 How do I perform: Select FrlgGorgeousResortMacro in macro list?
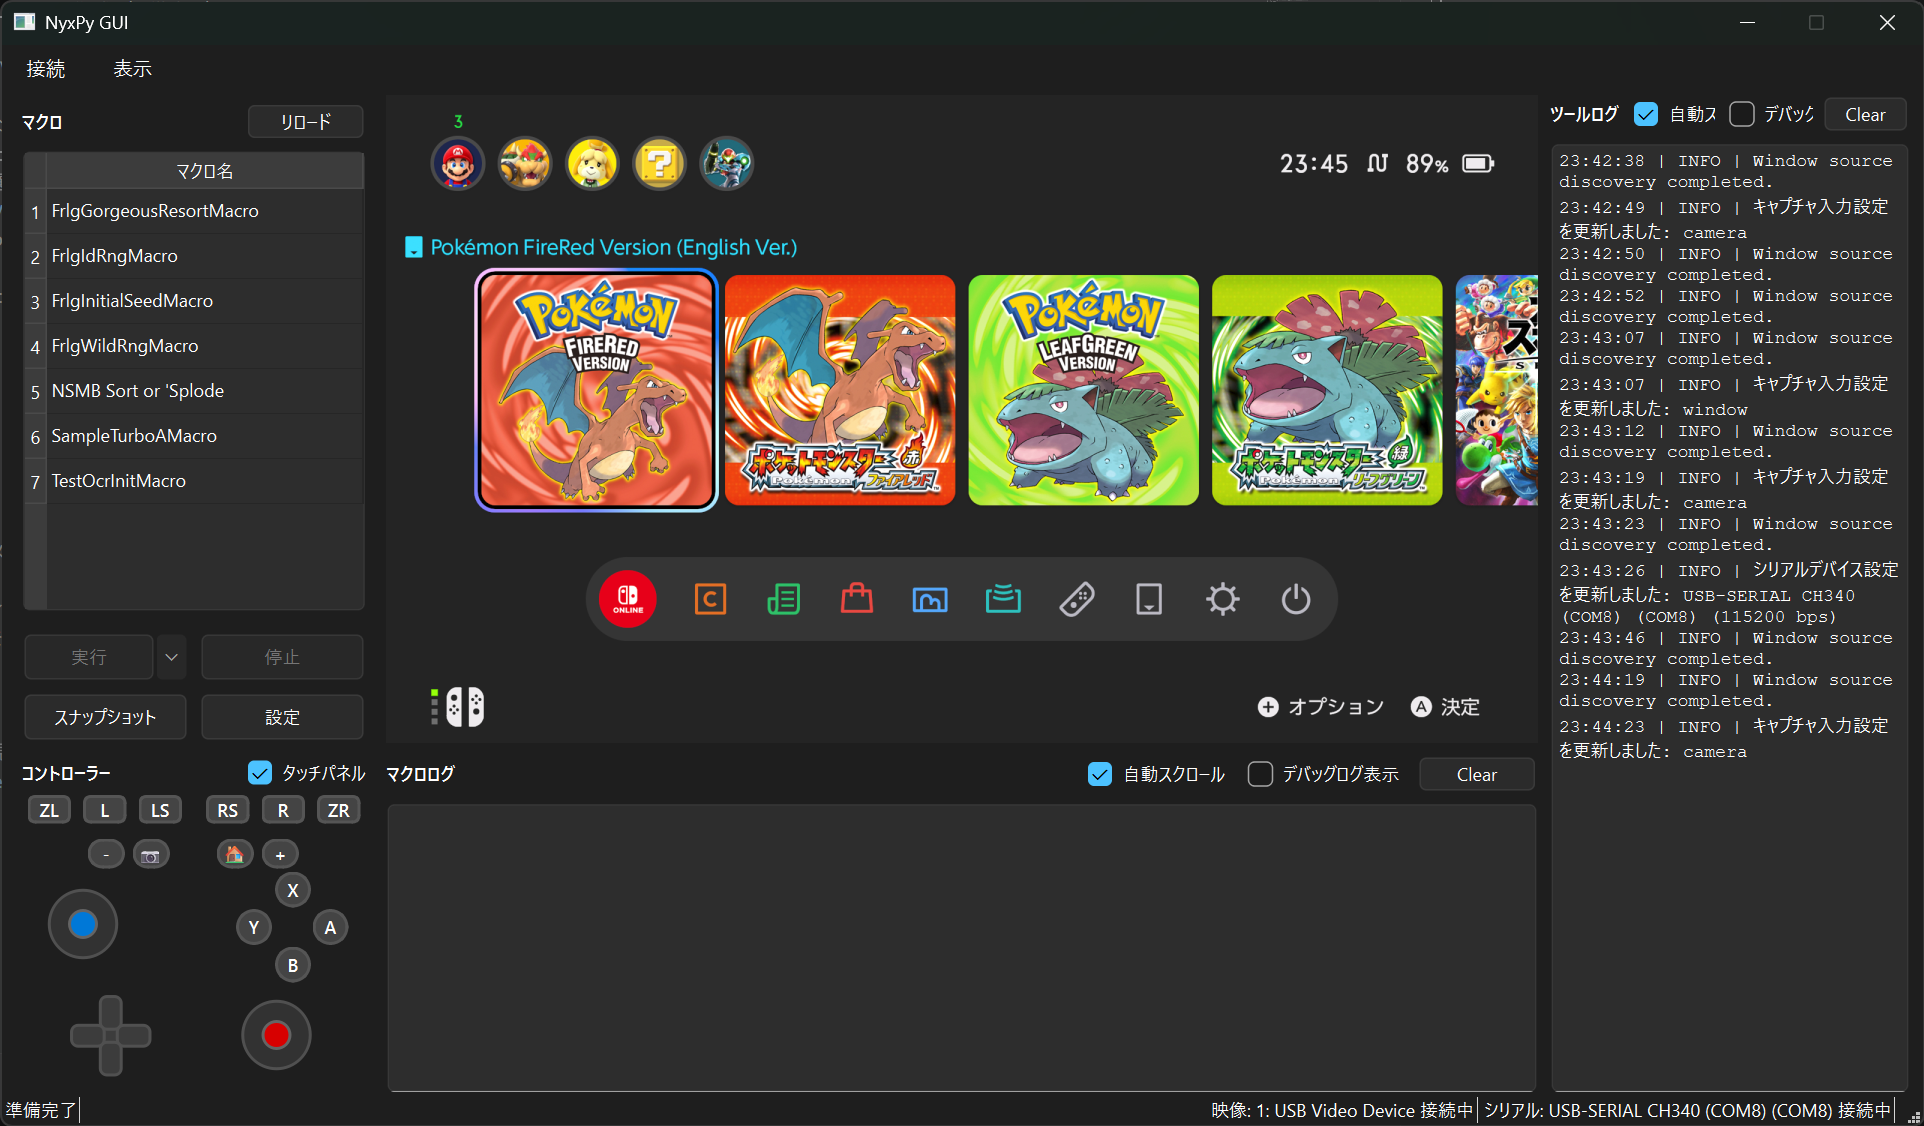[x=205, y=211]
